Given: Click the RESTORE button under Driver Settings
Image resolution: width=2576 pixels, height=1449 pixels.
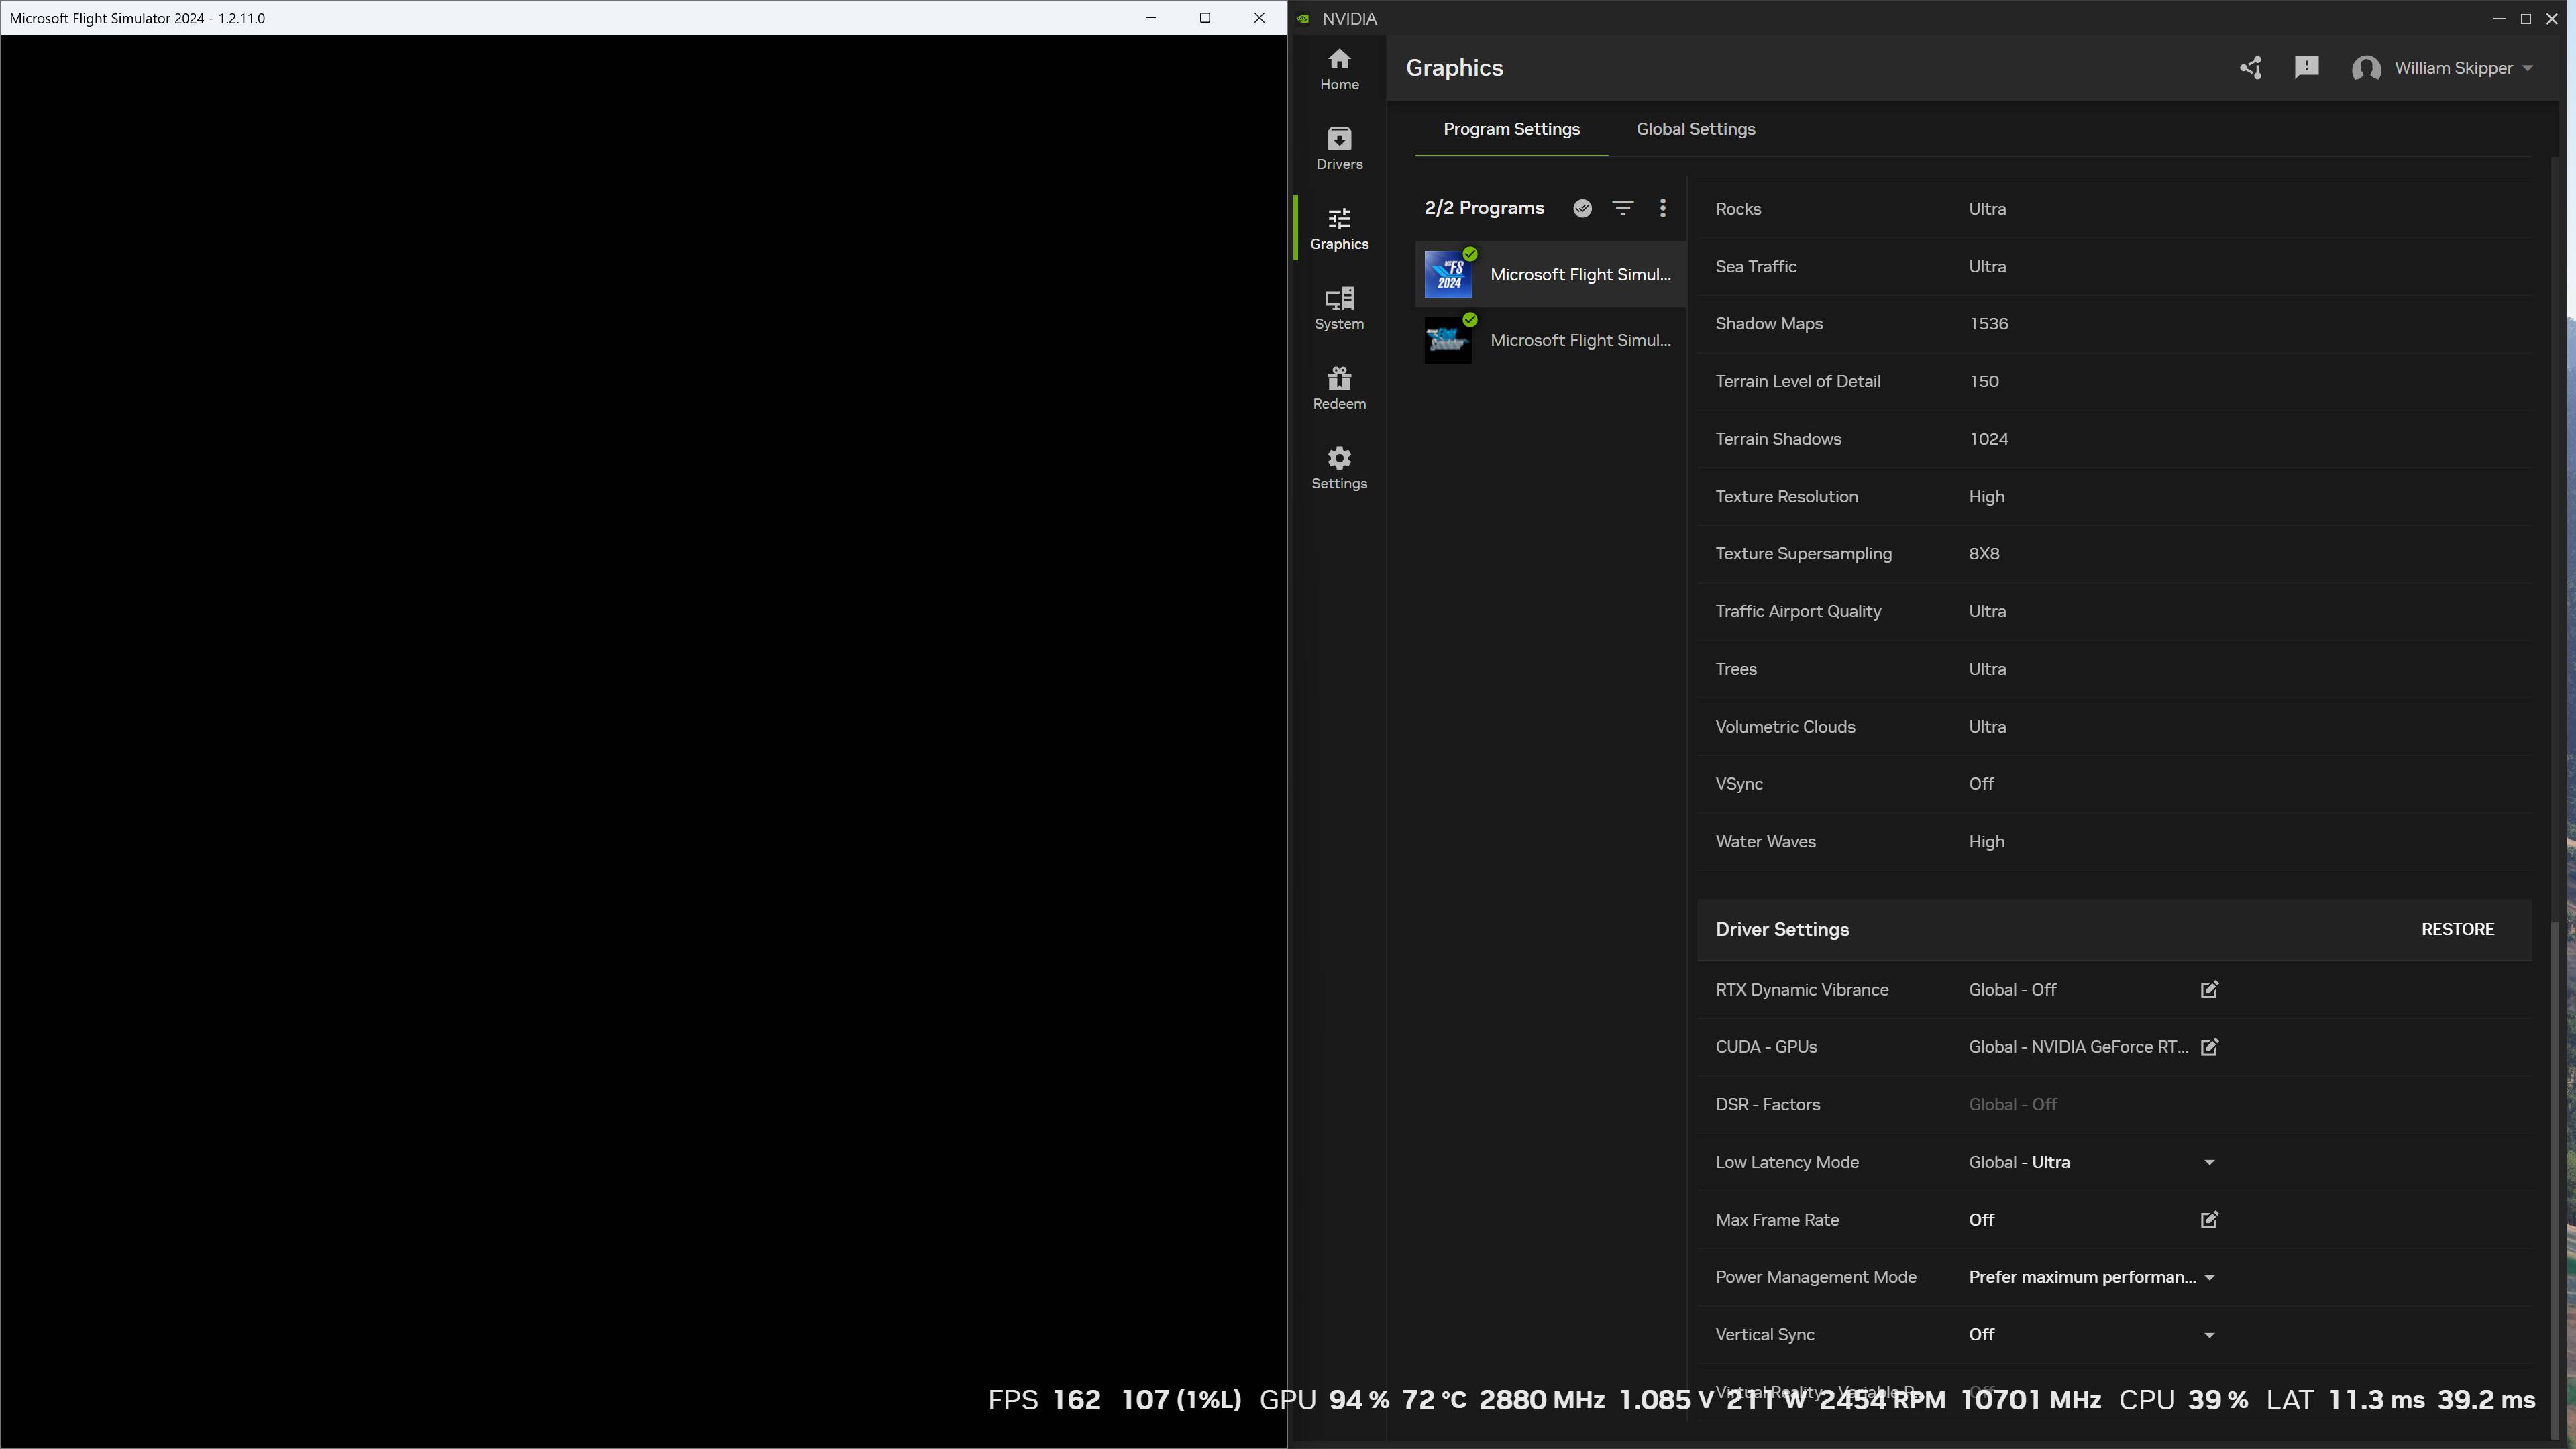Looking at the screenshot, I should 2458,929.
